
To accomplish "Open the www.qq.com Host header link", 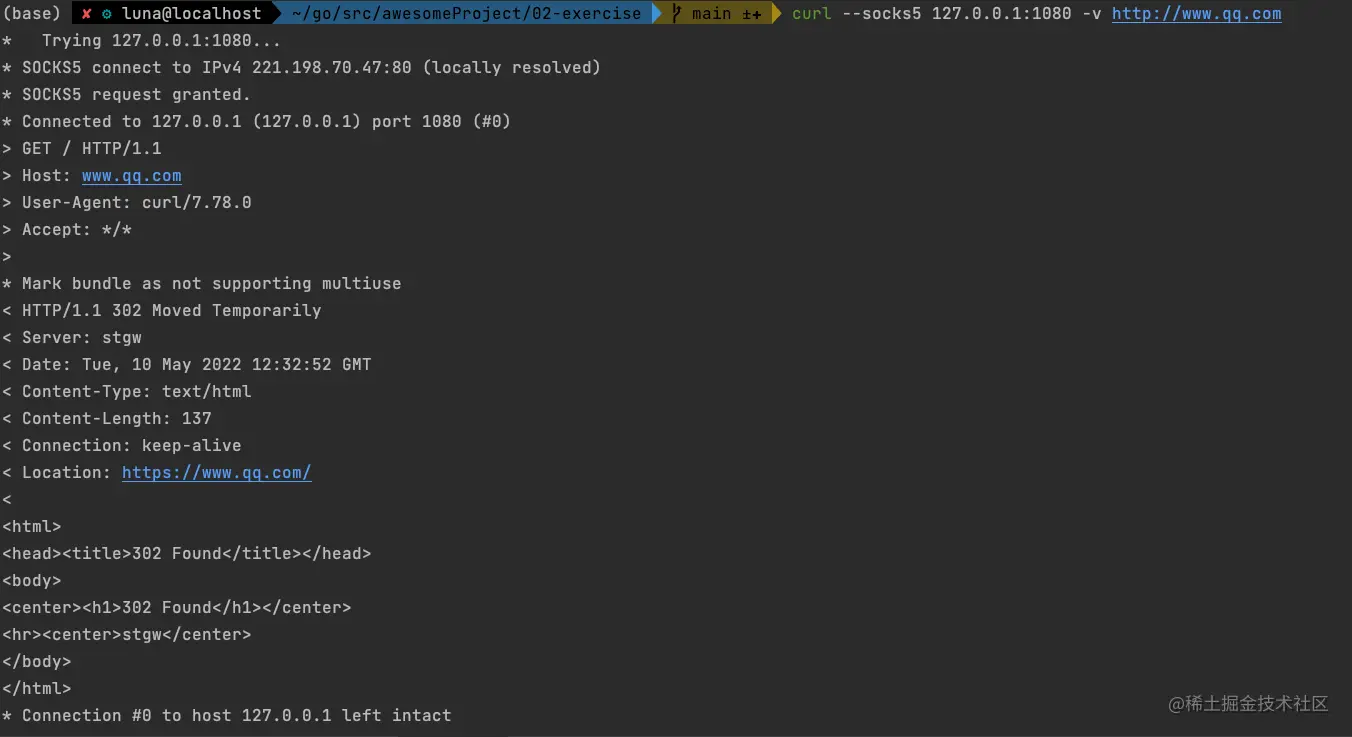I will pyautogui.click(x=131, y=176).
